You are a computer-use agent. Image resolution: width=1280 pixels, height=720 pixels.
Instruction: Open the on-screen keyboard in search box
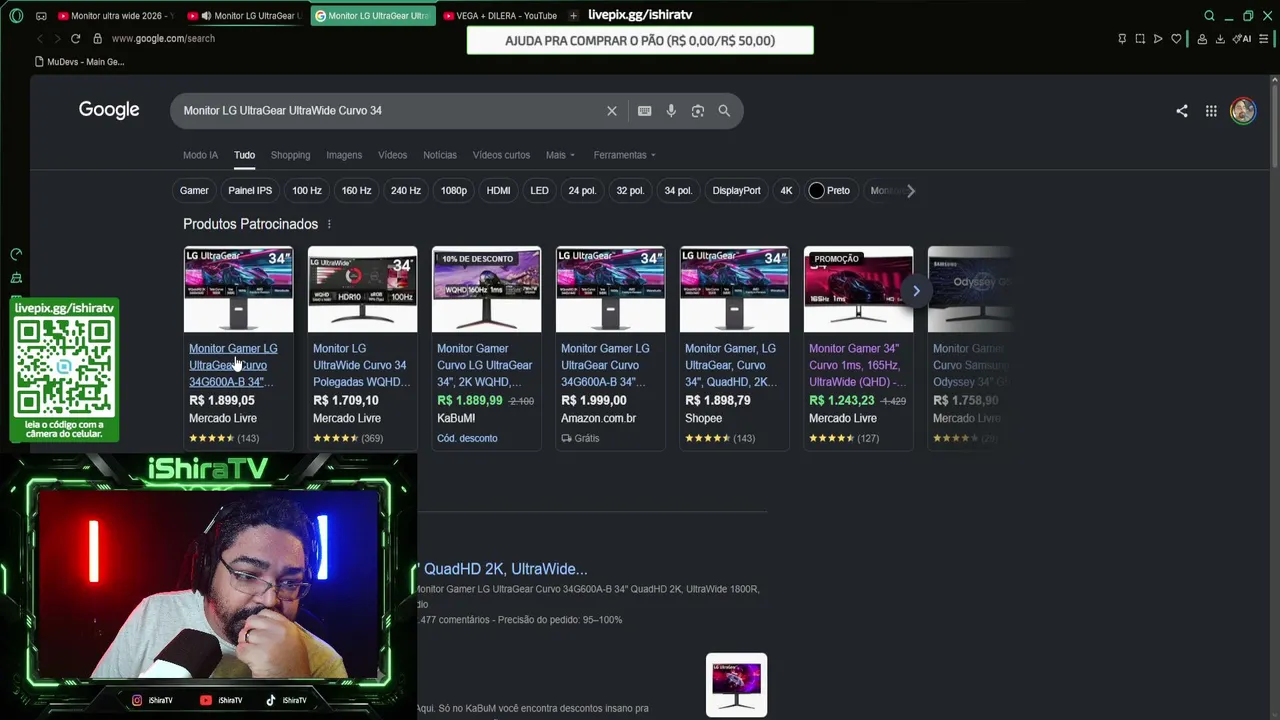pyautogui.click(x=645, y=111)
